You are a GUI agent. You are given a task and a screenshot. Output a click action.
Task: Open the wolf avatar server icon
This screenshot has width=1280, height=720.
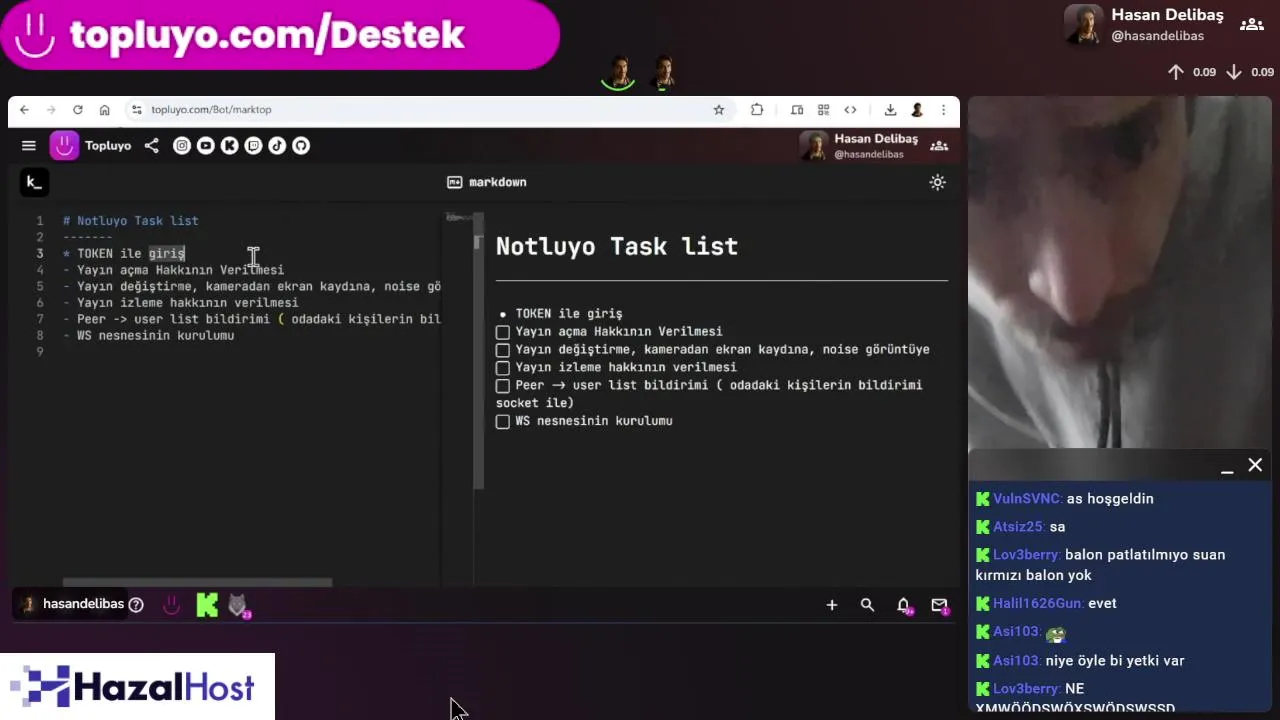(x=238, y=605)
